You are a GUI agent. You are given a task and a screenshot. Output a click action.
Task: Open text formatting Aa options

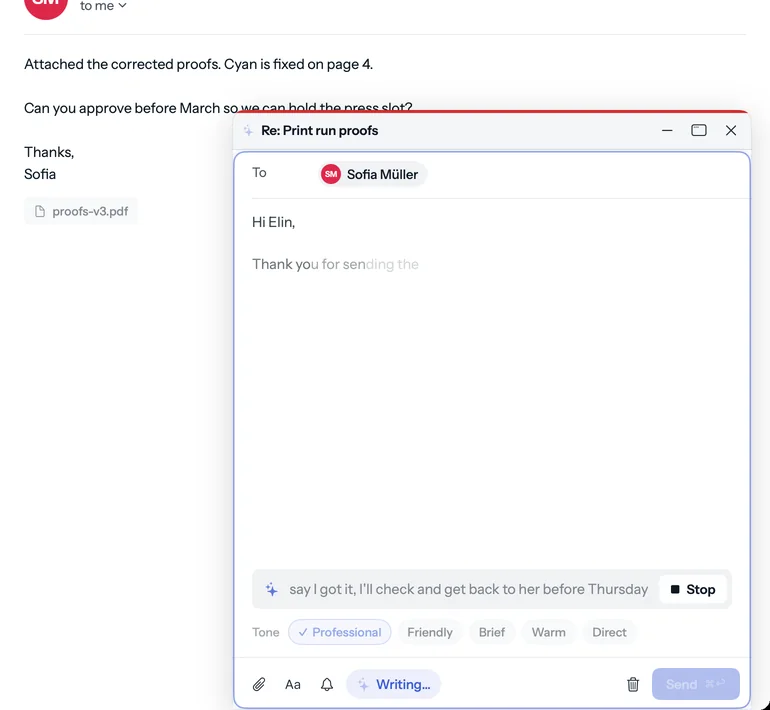(293, 684)
